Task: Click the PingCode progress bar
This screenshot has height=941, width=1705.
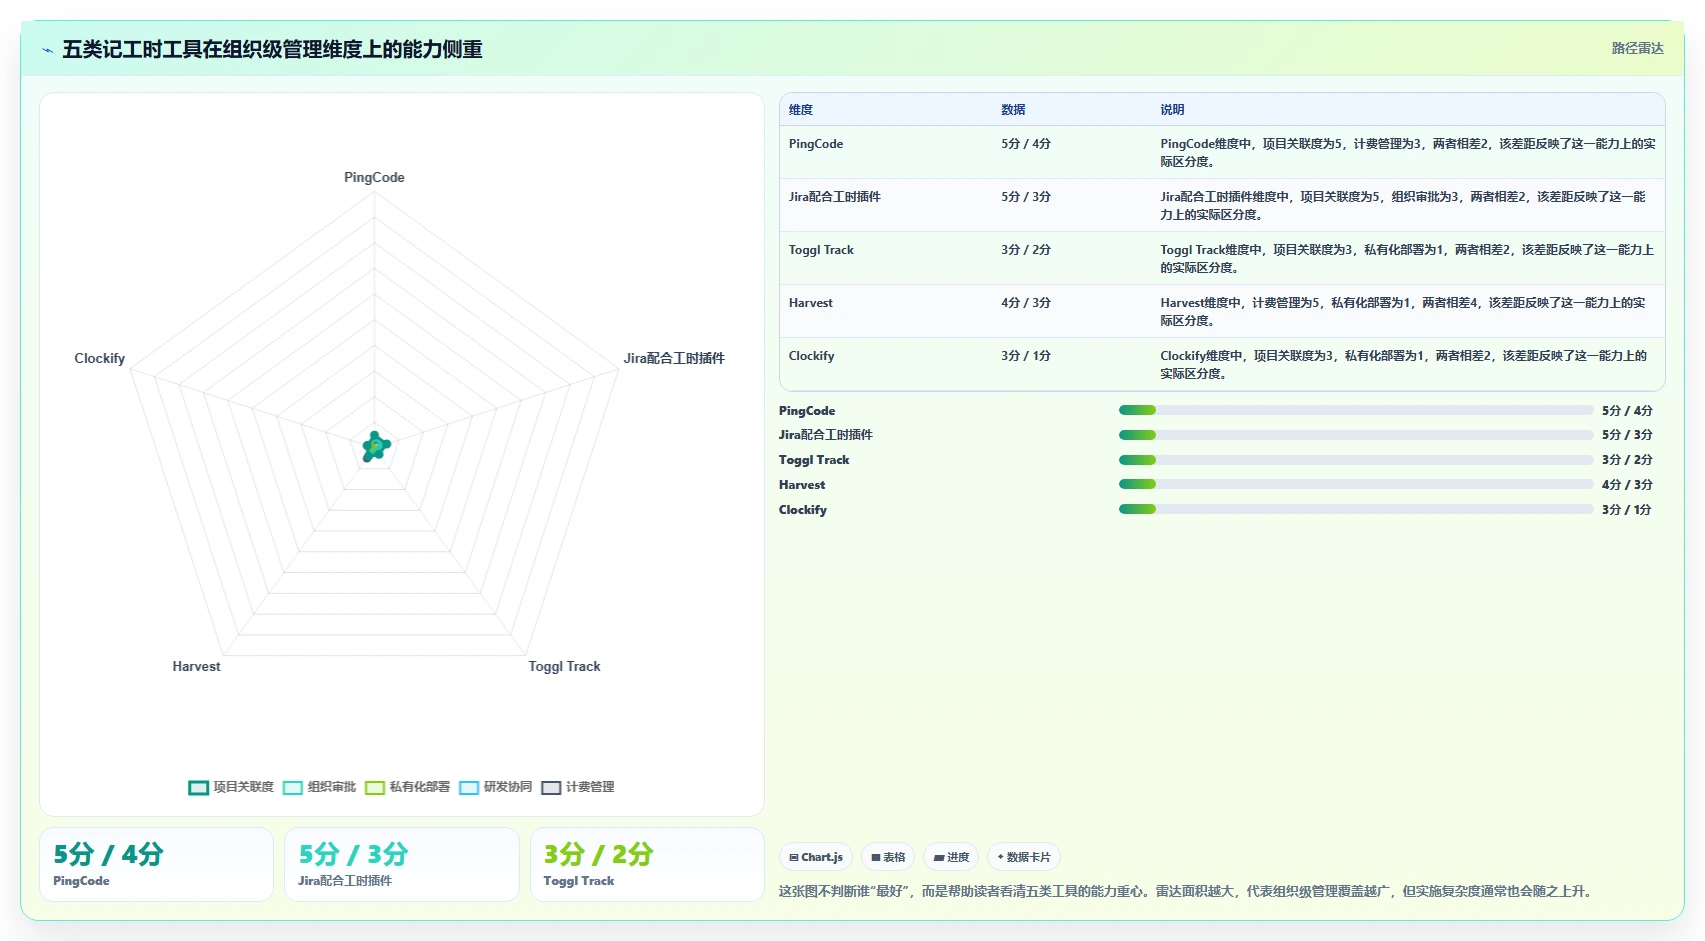Action: [1355, 410]
